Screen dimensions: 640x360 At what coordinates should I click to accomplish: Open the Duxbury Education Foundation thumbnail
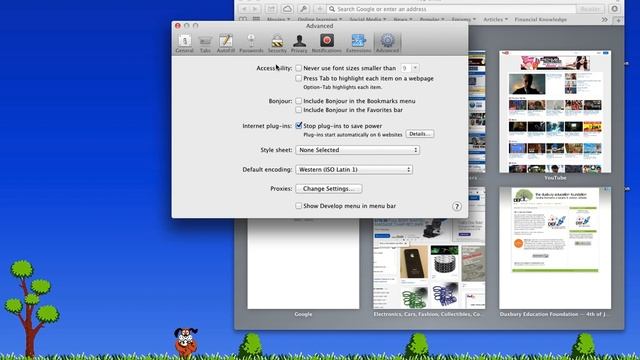pos(555,248)
